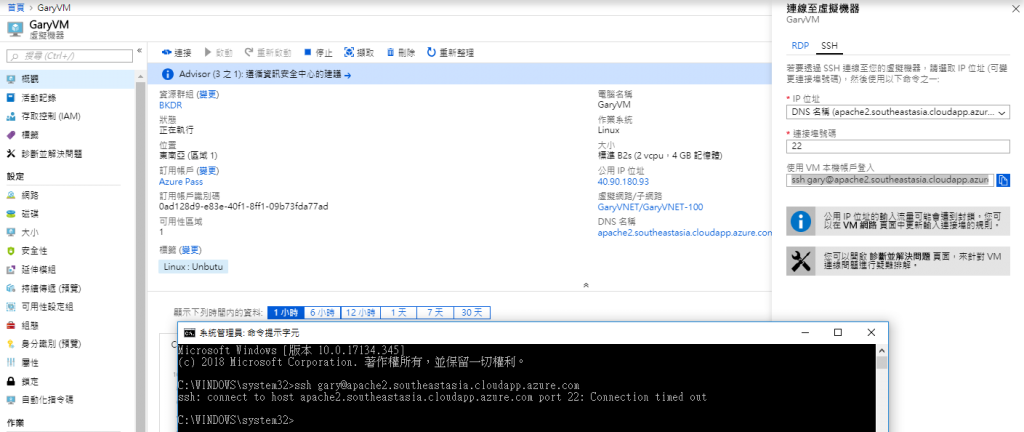This screenshot has width=1024, height=432.
Task: Open the Tags (標籤) sidebar item
Action: pyautogui.click(x=68, y=135)
